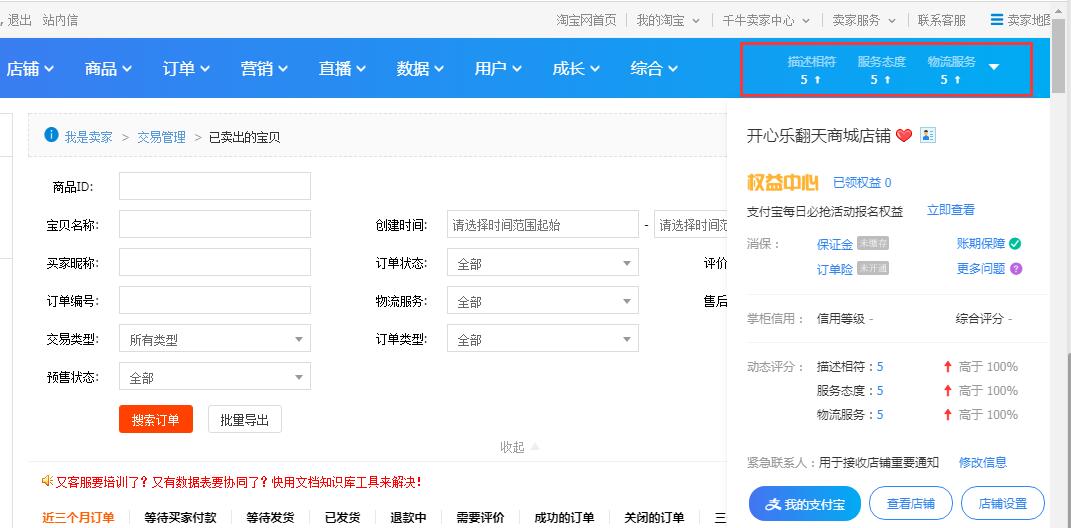Open the 交易类型 dropdown
Image resolution: width=1071 pixels, height=528 pixels.
pos(214,339)
